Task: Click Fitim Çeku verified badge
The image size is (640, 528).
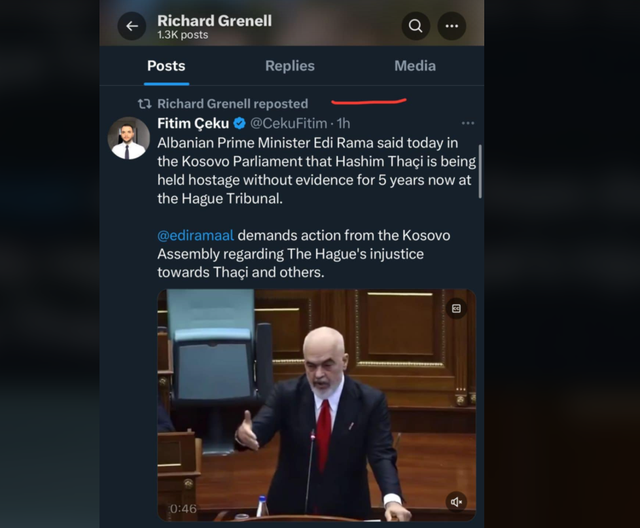Action: pos(240,123)
